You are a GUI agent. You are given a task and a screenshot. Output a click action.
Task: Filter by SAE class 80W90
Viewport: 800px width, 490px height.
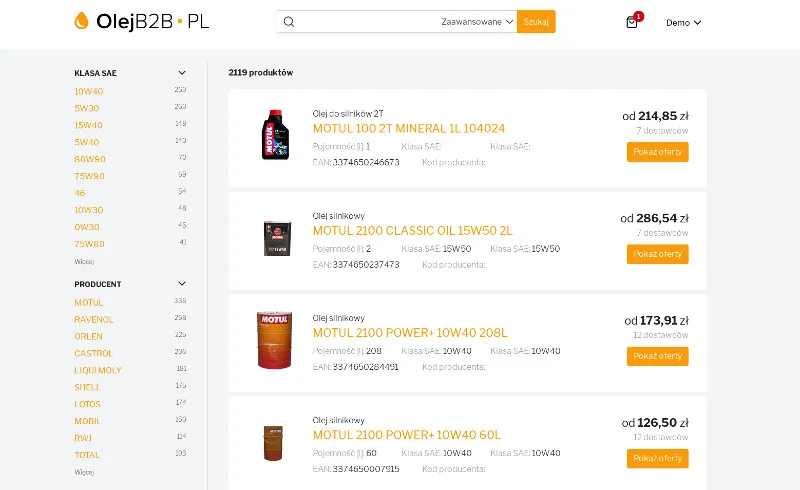pyautogui.click(x=90, y=159)
